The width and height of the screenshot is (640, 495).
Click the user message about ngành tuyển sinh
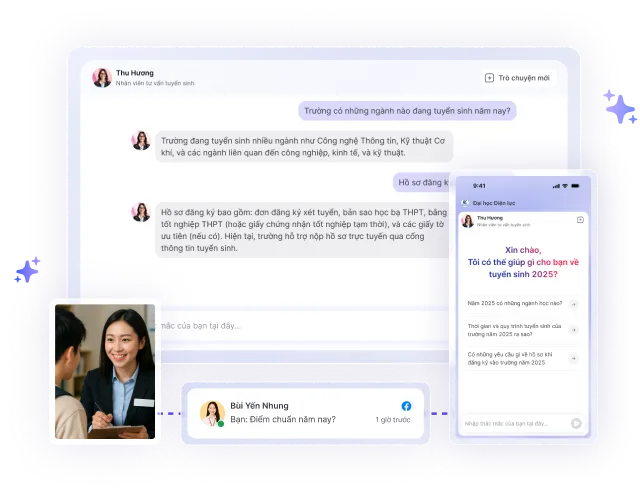407,111
